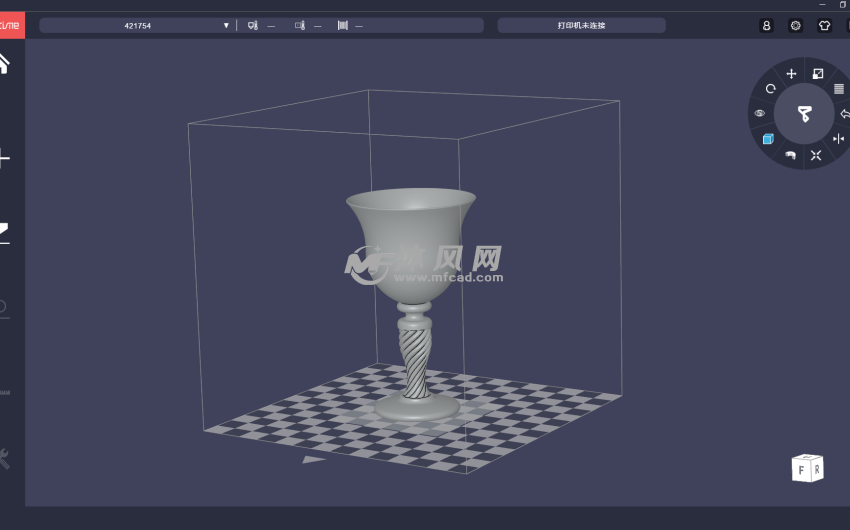Select the scale tool in radial menu
Viewport: 850px width, 530px height.
pyautogui.click(x=817, y=74)
